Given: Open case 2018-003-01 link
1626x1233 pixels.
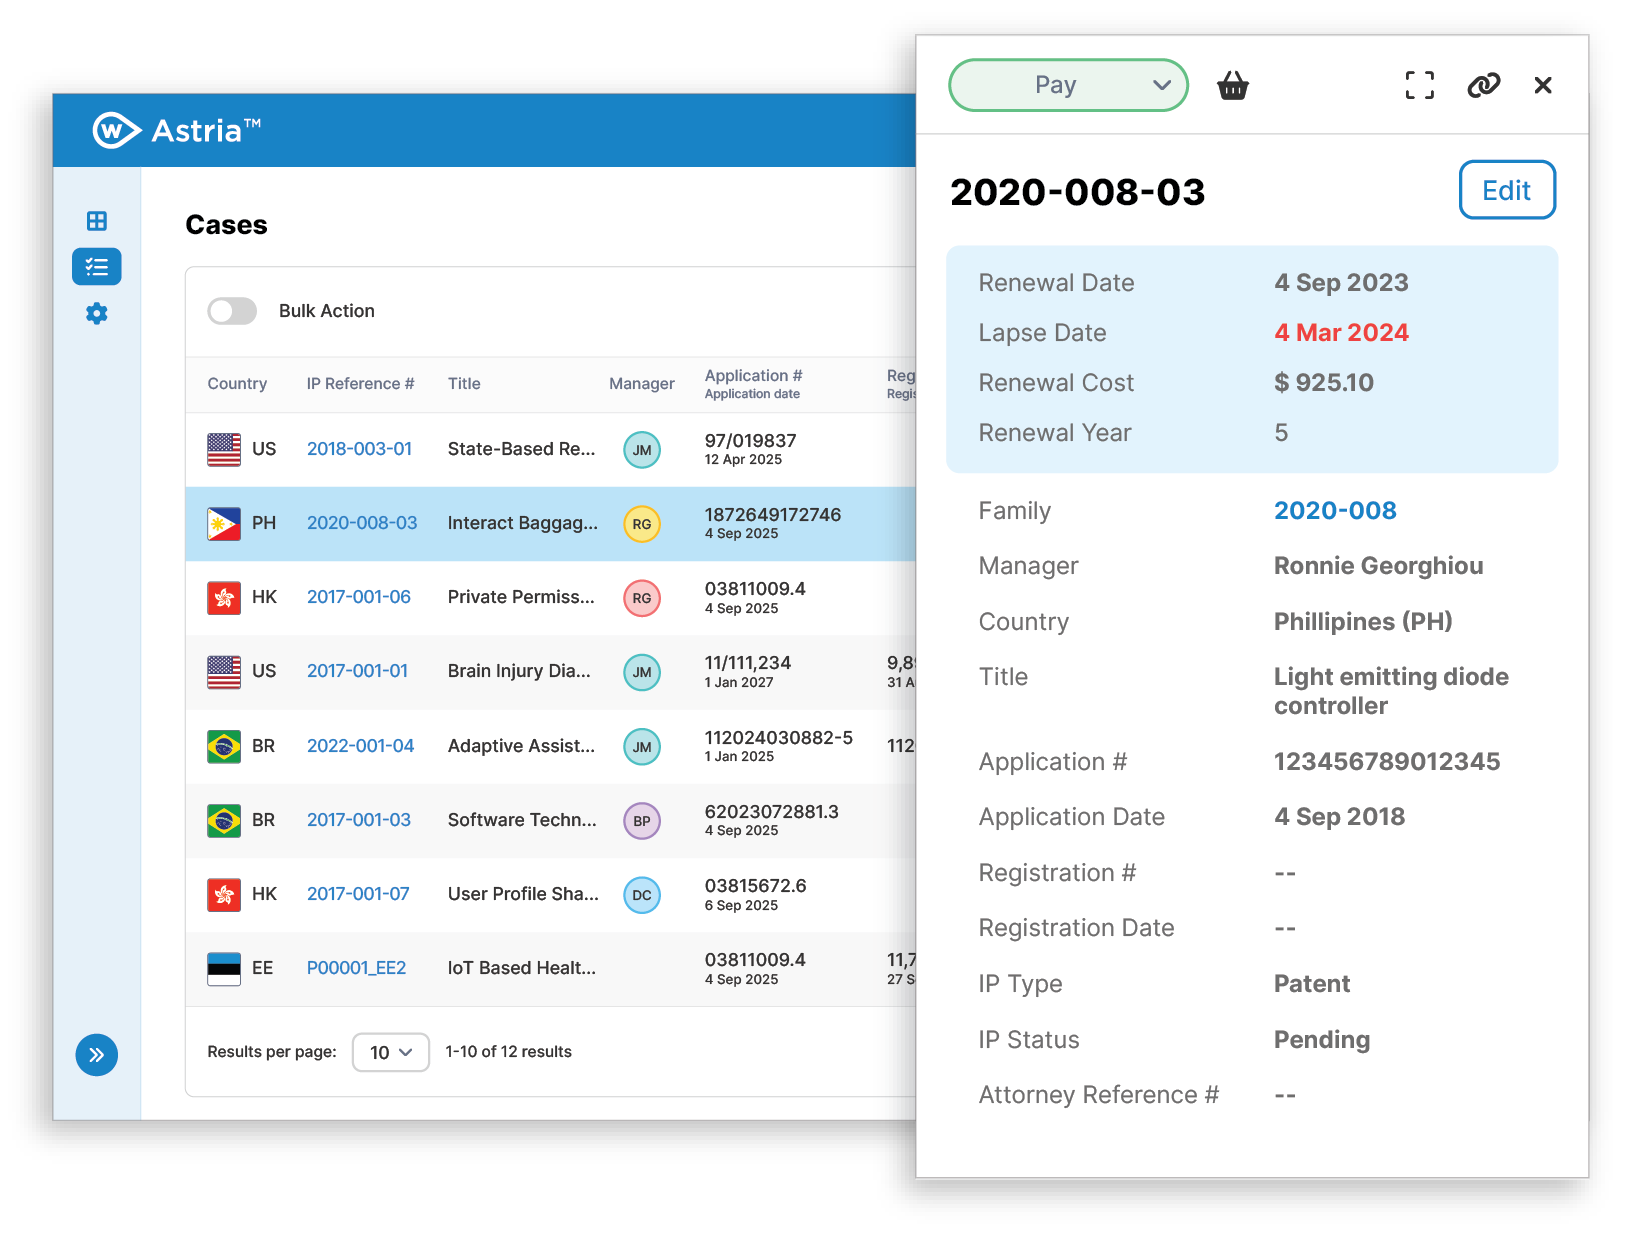Looking at the screenshot, I should pos(359,449).
